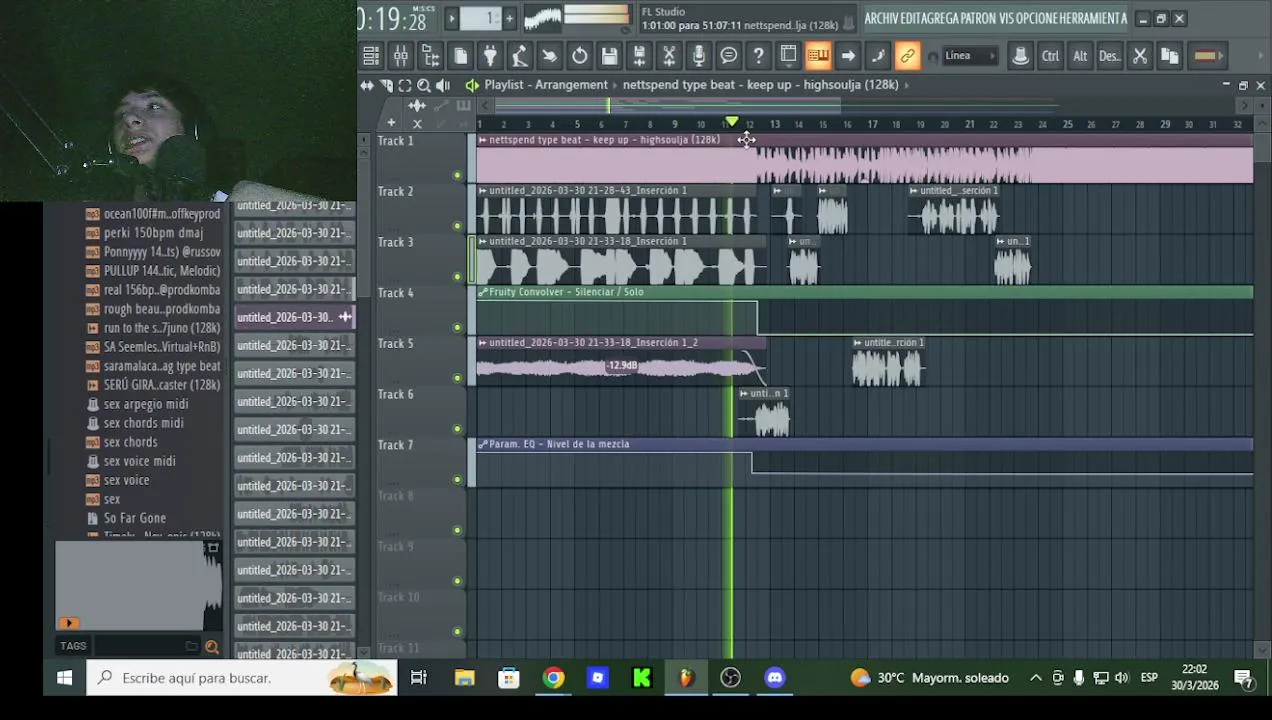Click the plus button next to pattern number
The width and height of the screenshot is (1272, 720).
509,18
